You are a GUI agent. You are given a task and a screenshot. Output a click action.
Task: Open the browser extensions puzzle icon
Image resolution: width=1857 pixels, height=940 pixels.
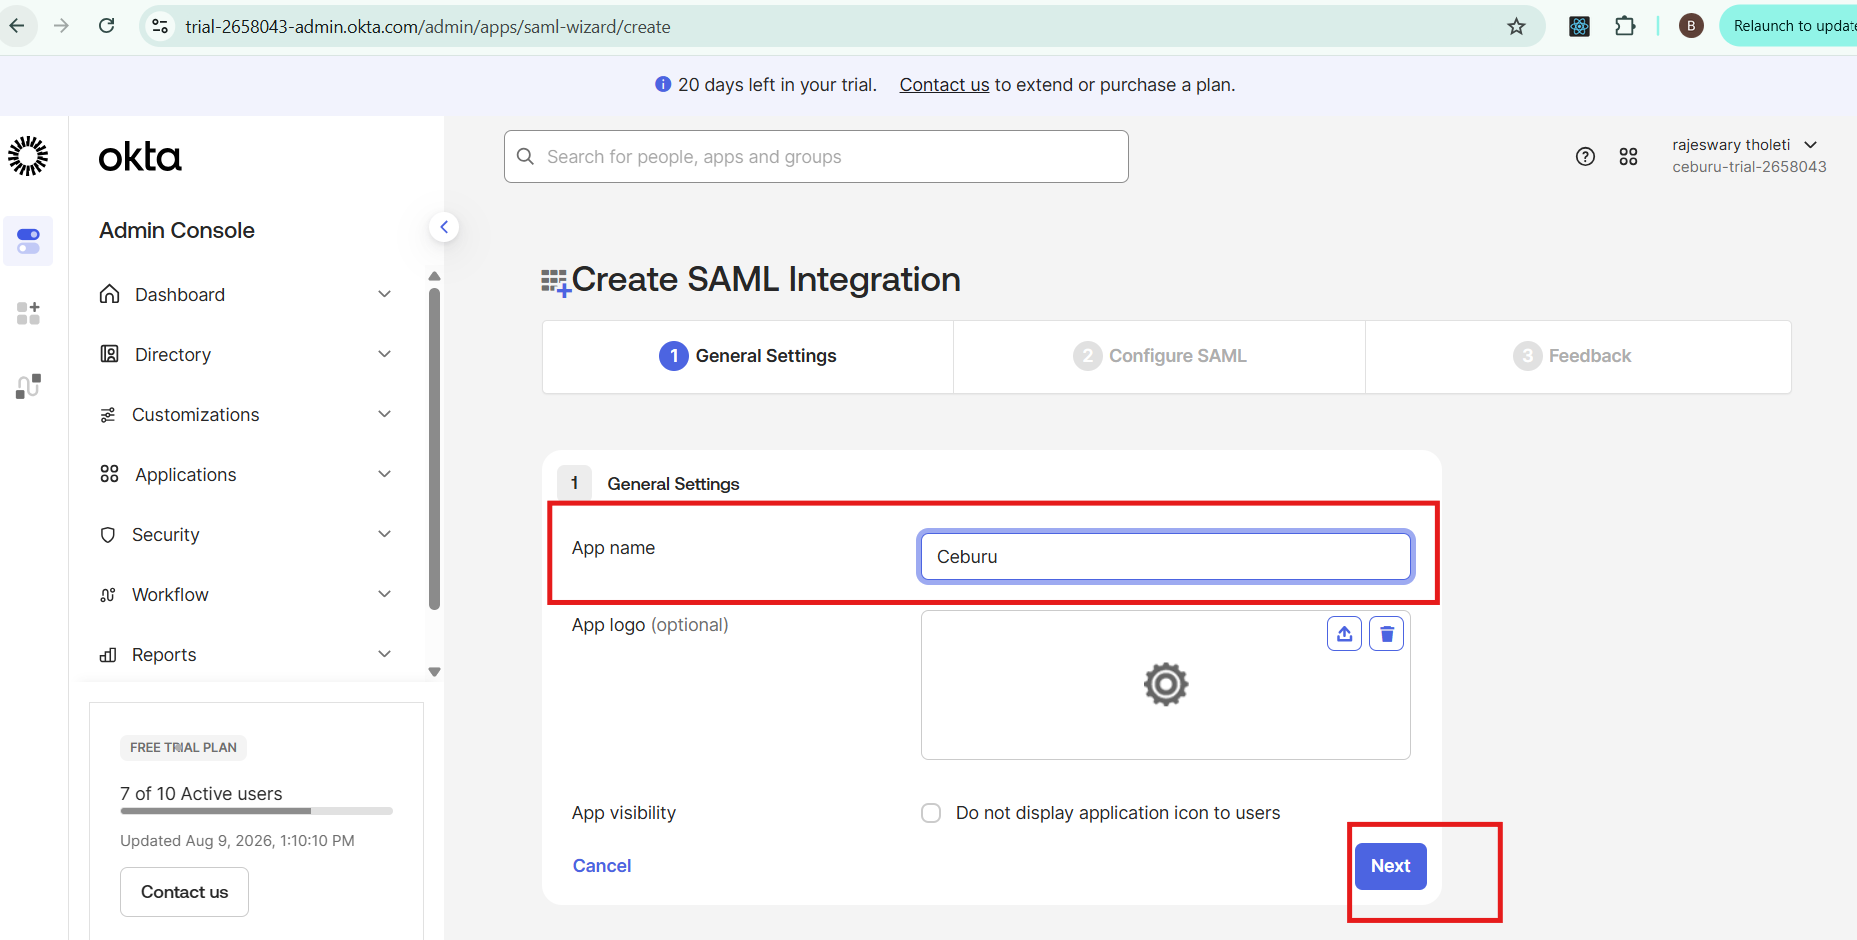click(x=1626, y=26)
